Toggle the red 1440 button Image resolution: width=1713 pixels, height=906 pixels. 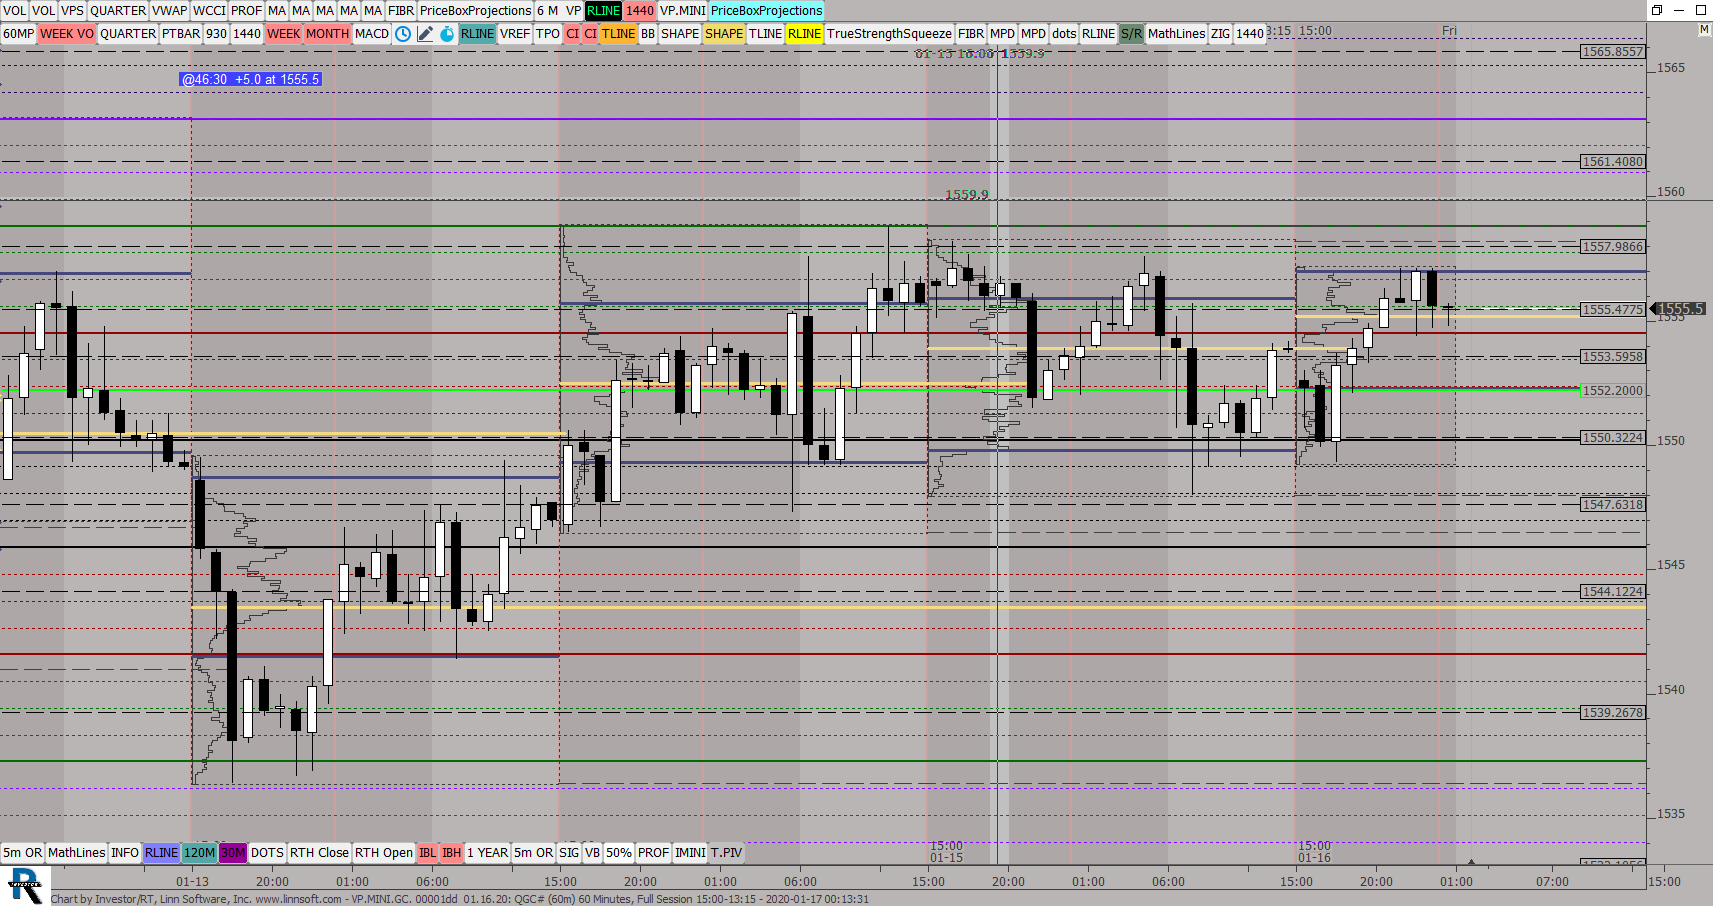(x=640, y=11)
